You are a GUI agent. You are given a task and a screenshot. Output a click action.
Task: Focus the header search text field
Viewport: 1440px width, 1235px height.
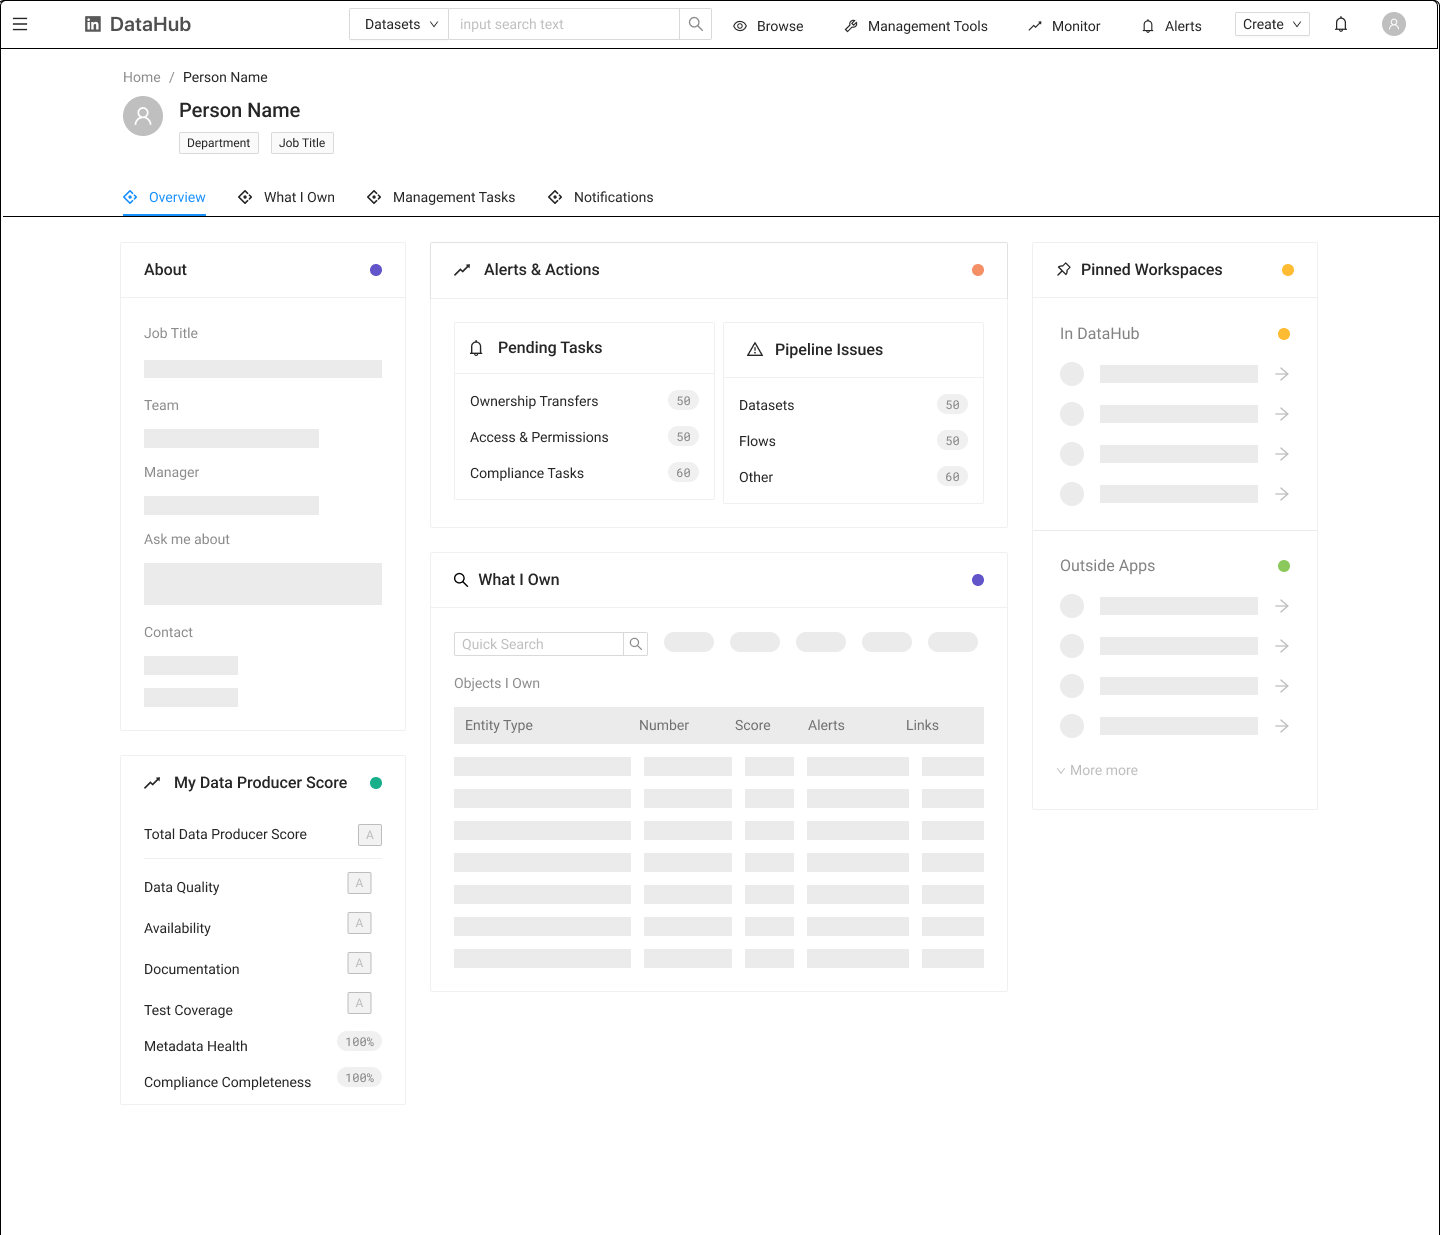(x=564, y=24)
